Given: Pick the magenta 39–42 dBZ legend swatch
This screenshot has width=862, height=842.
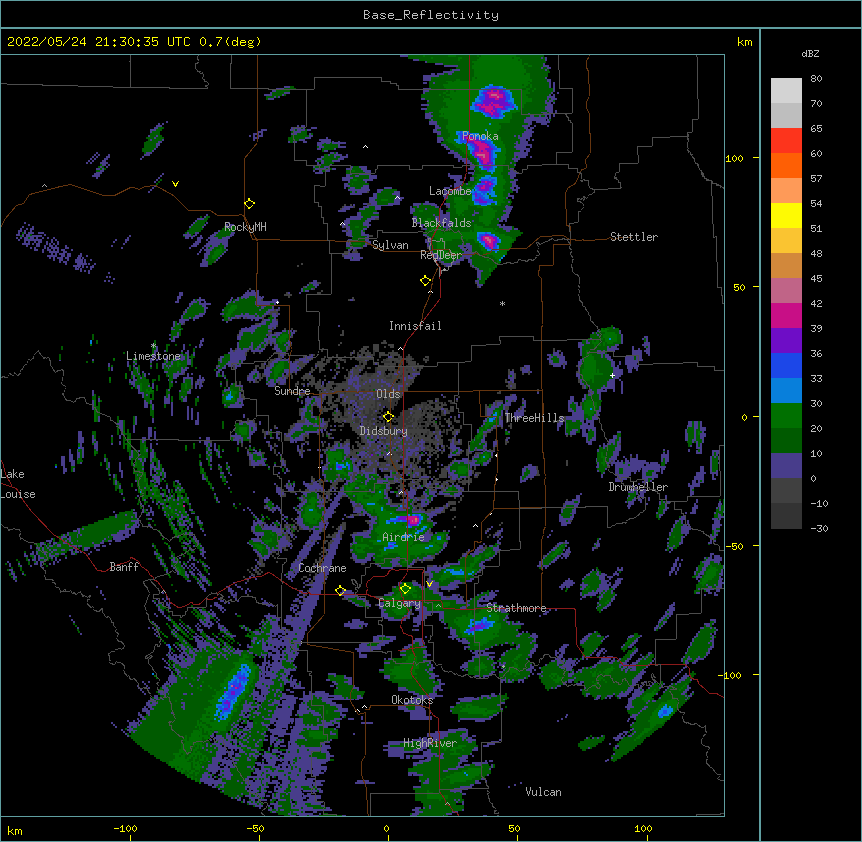Looking at the screenshot, I should pos(786,315).
